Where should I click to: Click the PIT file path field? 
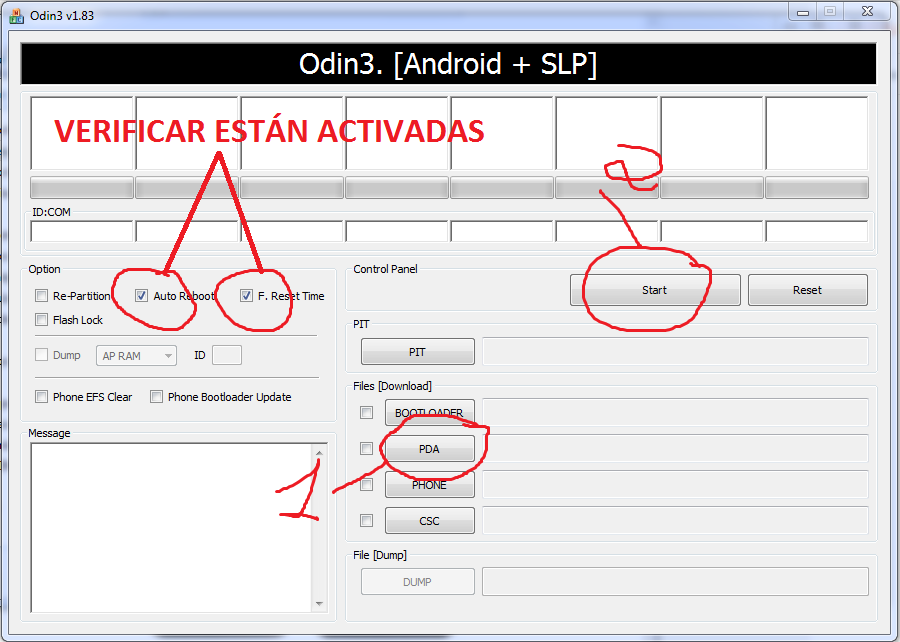tap(676, 351)
